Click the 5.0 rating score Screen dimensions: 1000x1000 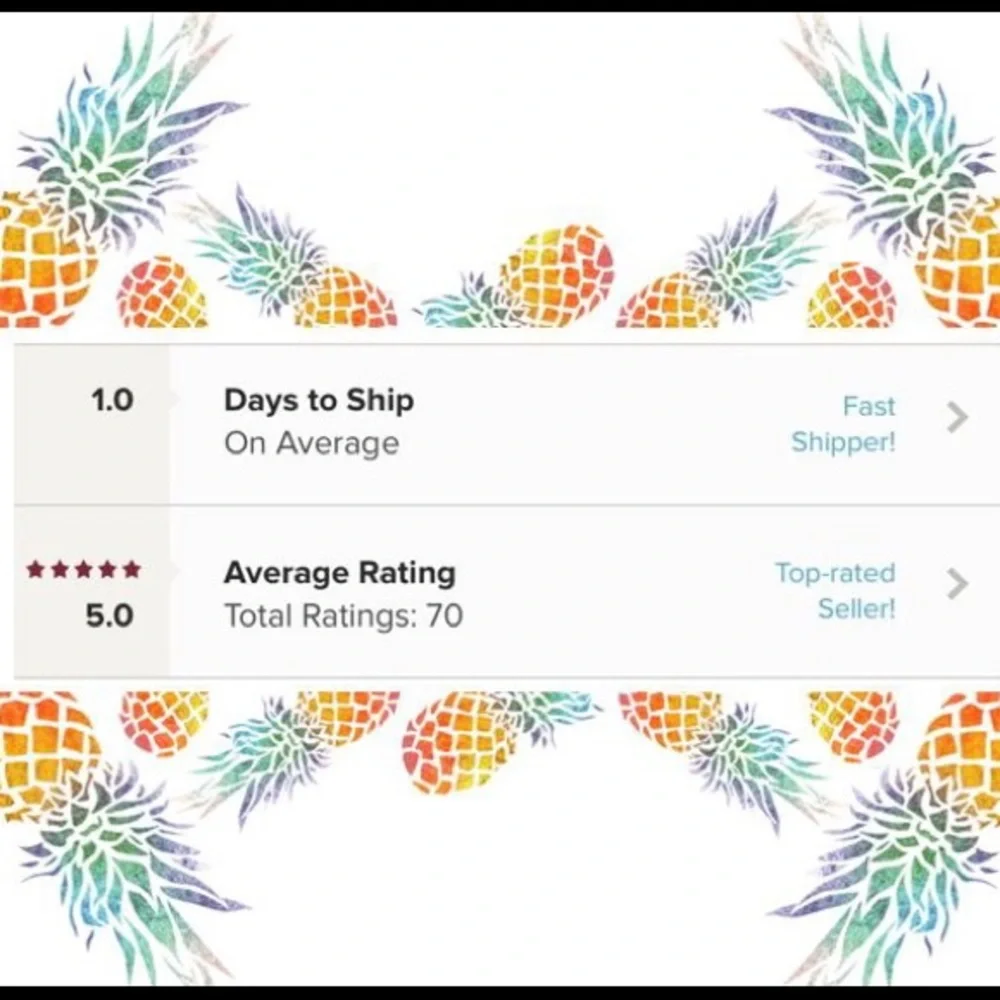(x=109, y=616)
